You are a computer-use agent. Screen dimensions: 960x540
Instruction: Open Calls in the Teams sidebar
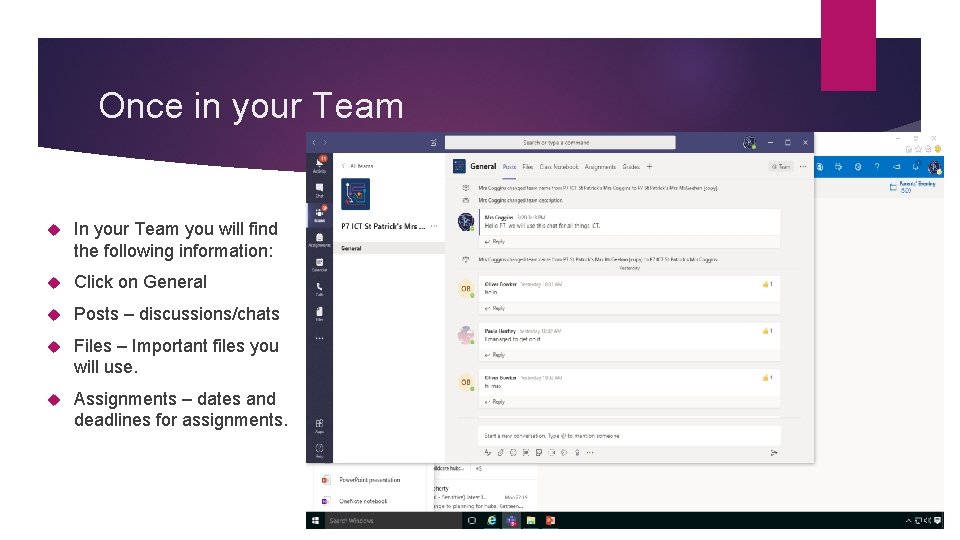point(320,289)
